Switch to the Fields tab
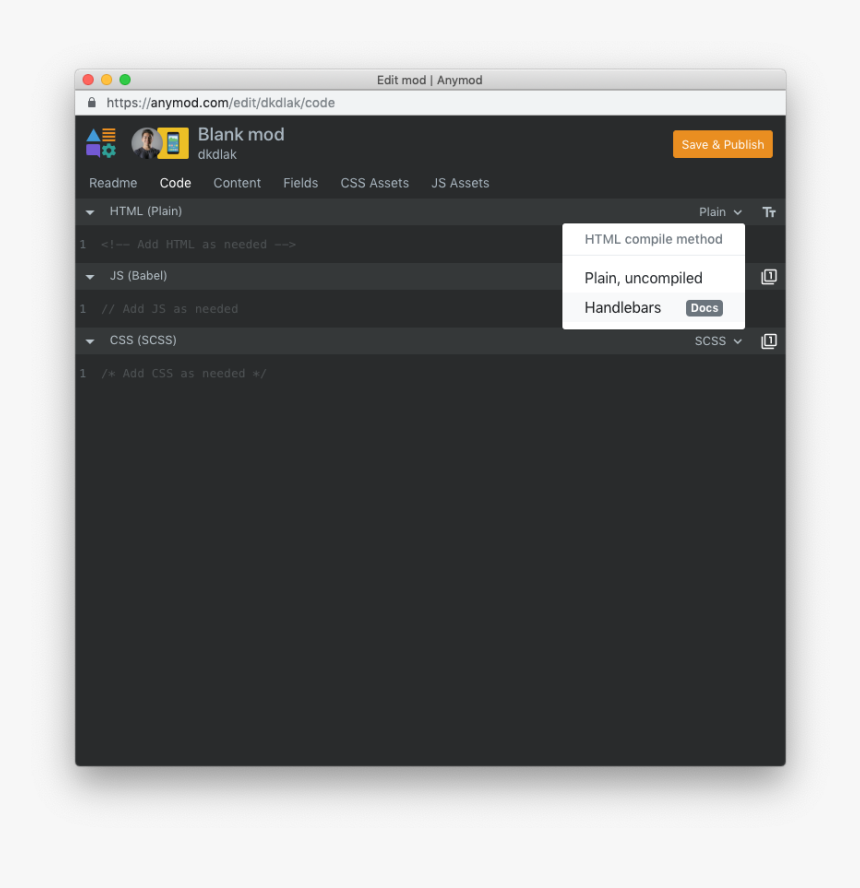Viewport: 860px width, 888px height. pyautogui.click(x=300, y=183)
